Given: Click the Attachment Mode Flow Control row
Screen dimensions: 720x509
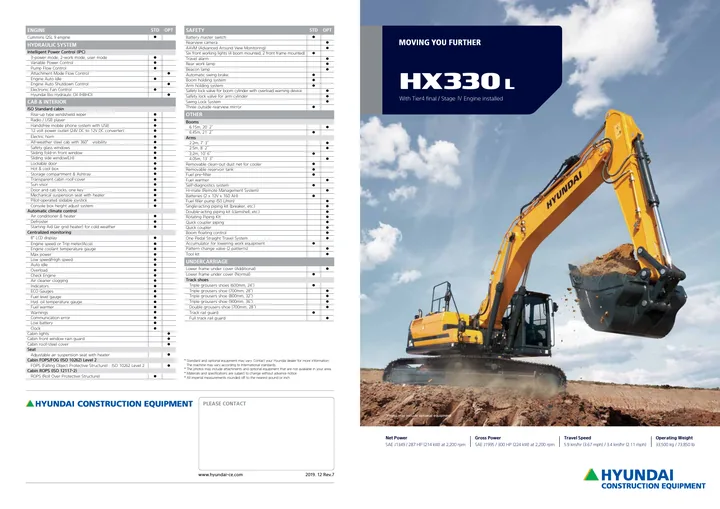Looking at the screenshot, I should (101, 74).
